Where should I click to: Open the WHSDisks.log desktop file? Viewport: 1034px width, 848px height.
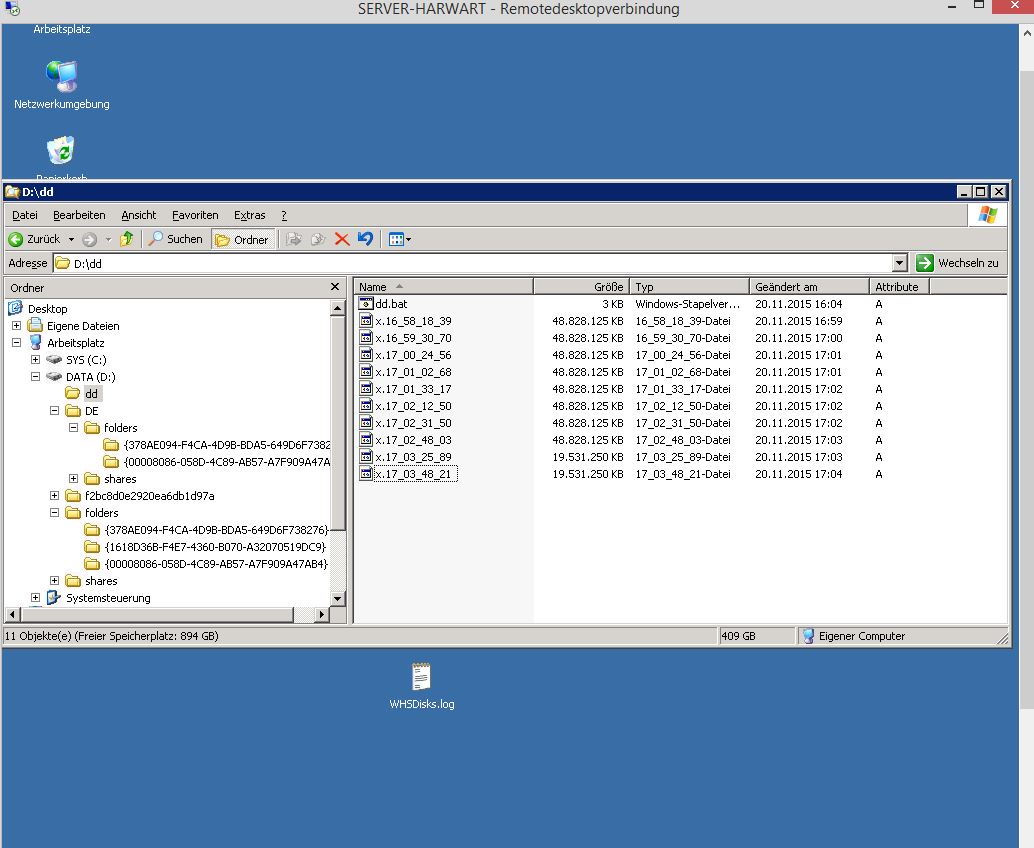click(421, 675)
